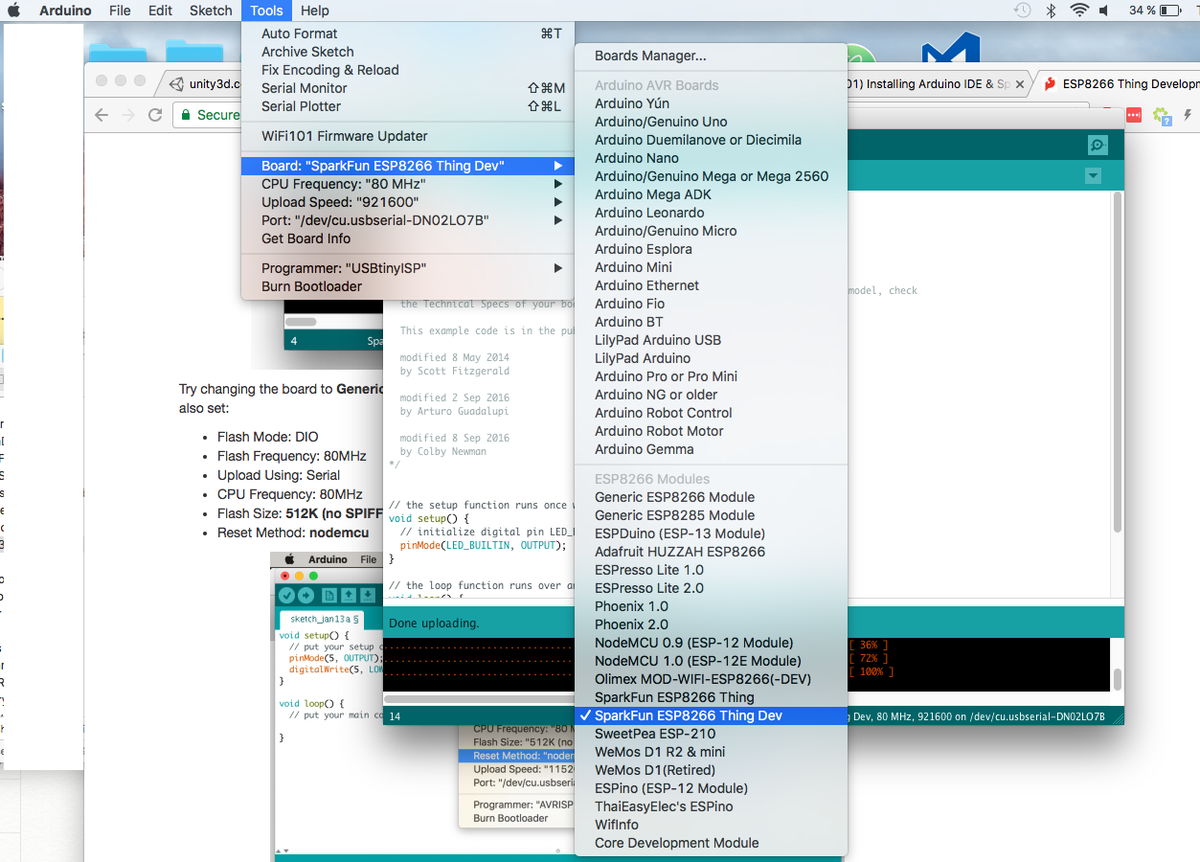Select Arduino Leonardo board
Screen dimensions: 1200x862
click(x=711, y=213)
